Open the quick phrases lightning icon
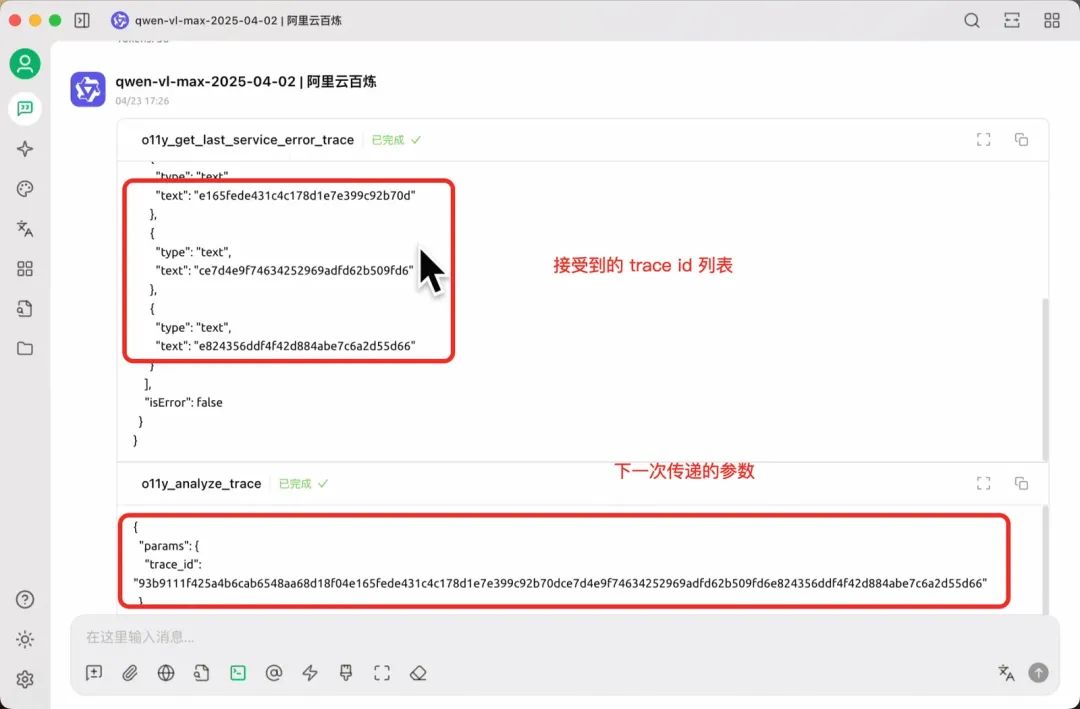This screenshot has width=1080, height=709. (x=310, y=673)
